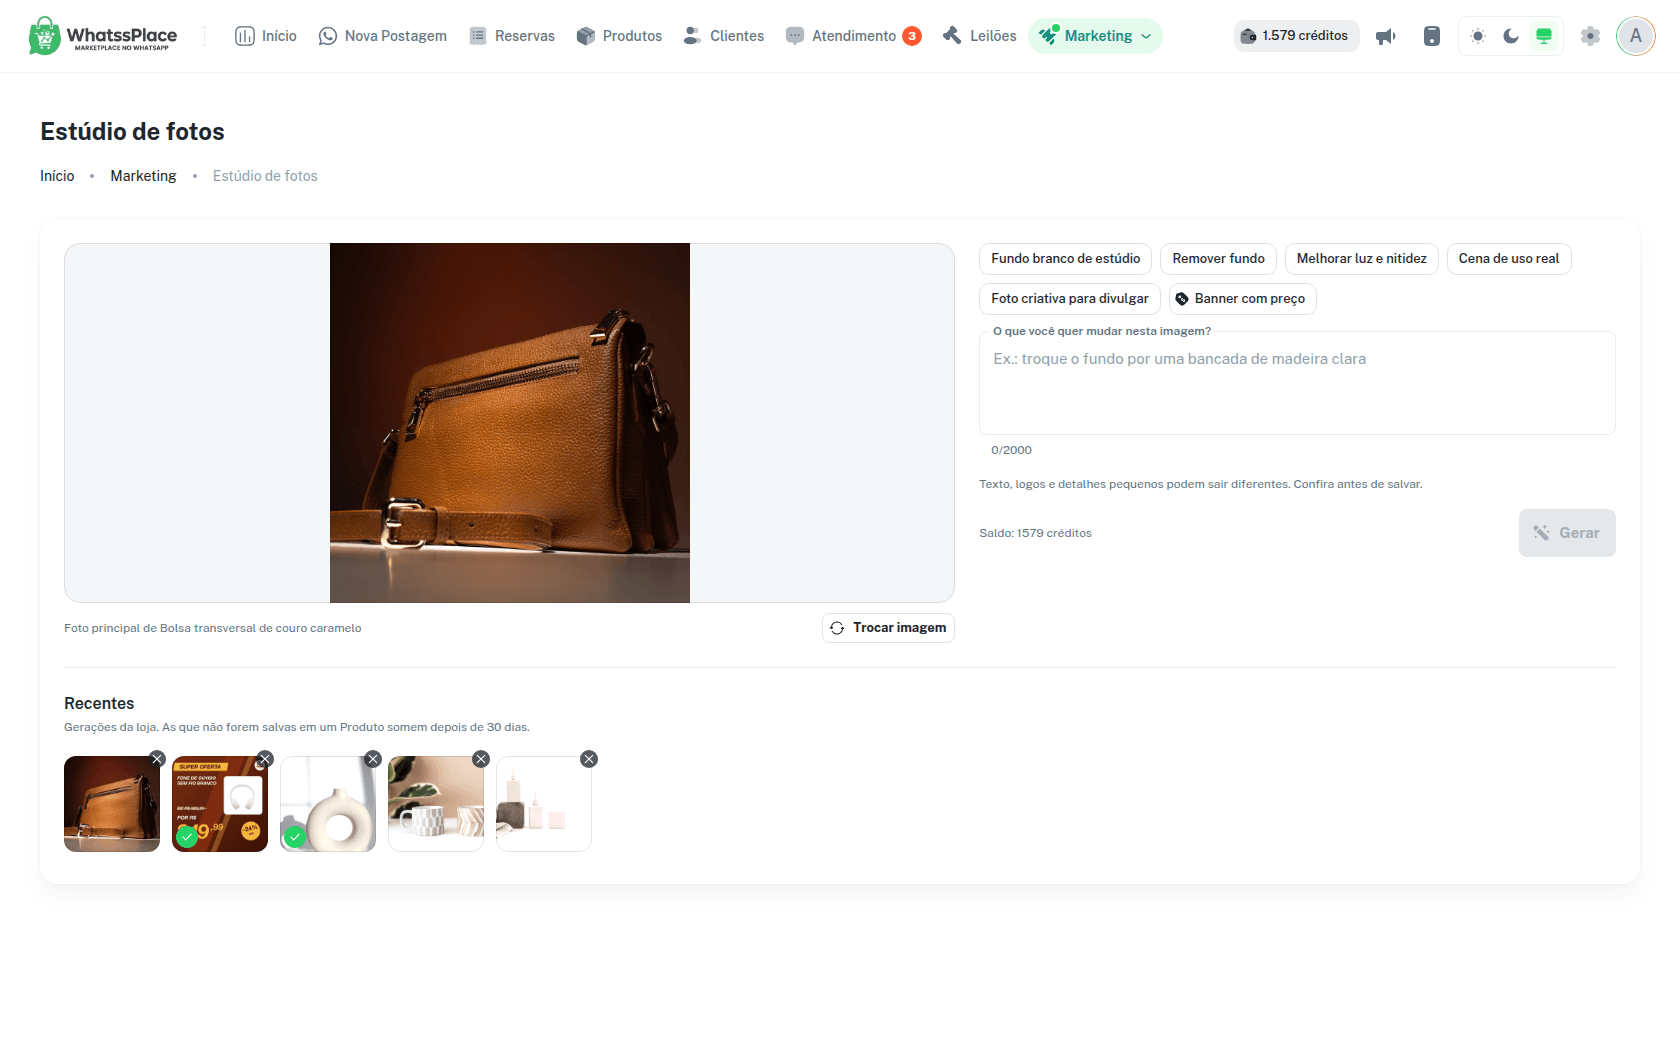This screenshot has height=1050, width=1680.
Task: Open settings gear icon
Action: [1590, 36]
